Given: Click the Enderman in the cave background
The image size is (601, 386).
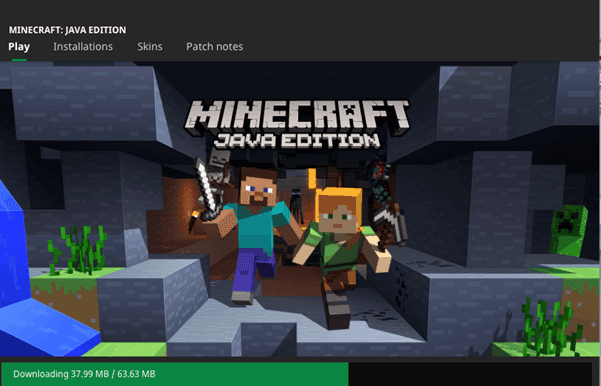Looking at the screenshot, I should point(296,205).
